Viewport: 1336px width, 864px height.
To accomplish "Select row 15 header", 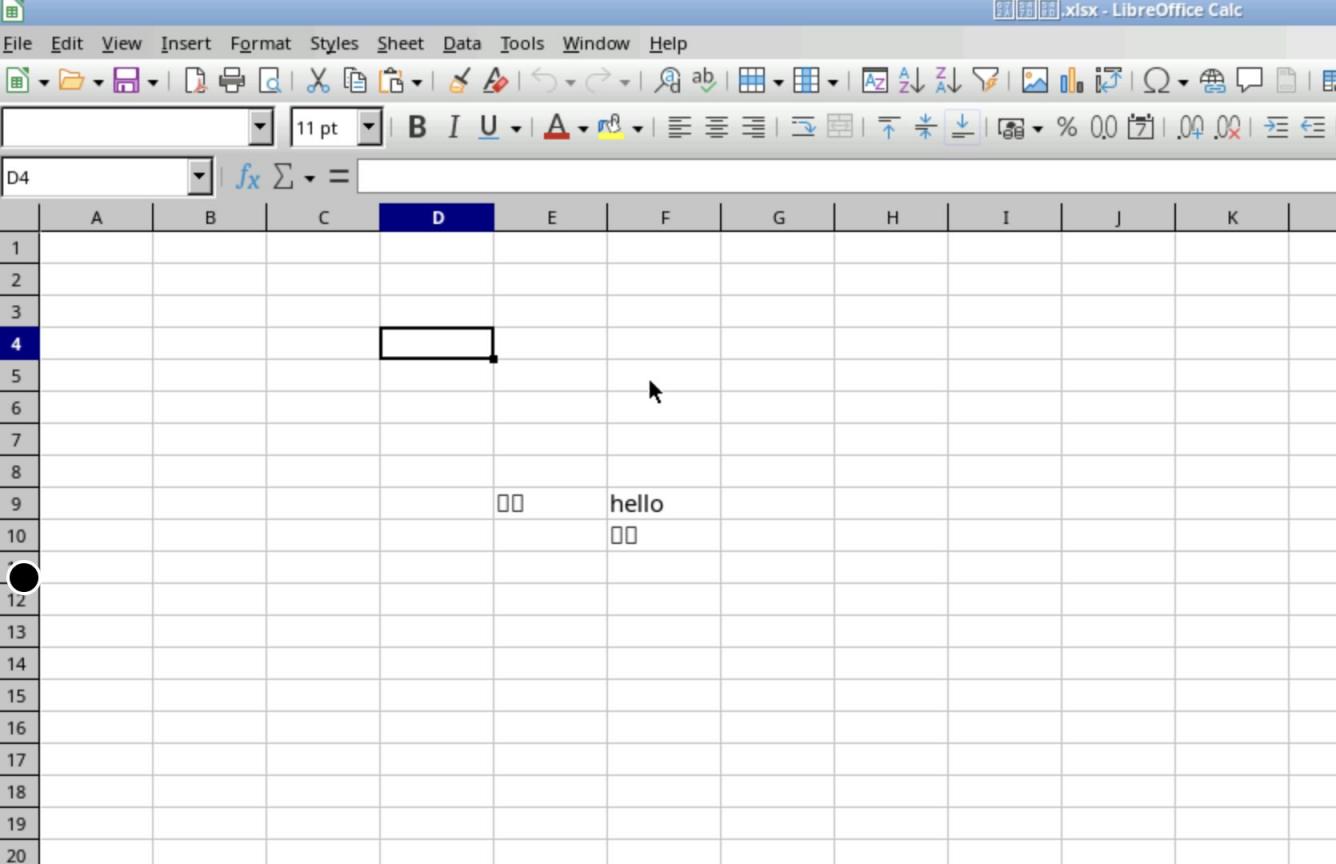I will point(17,696).
